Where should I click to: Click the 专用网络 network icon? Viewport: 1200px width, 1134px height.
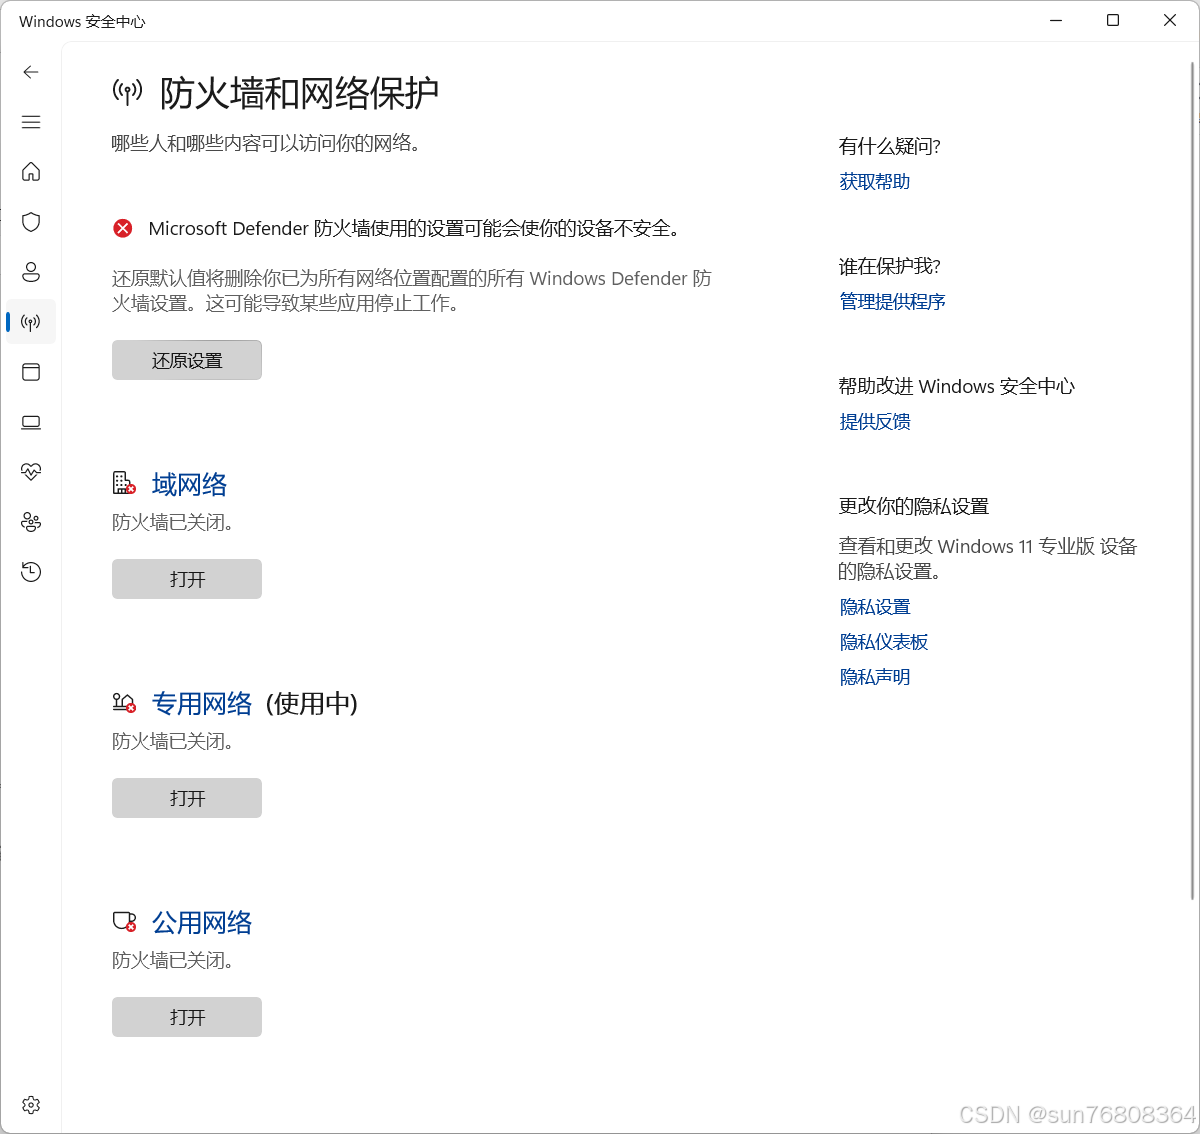(x=124, y=703)
